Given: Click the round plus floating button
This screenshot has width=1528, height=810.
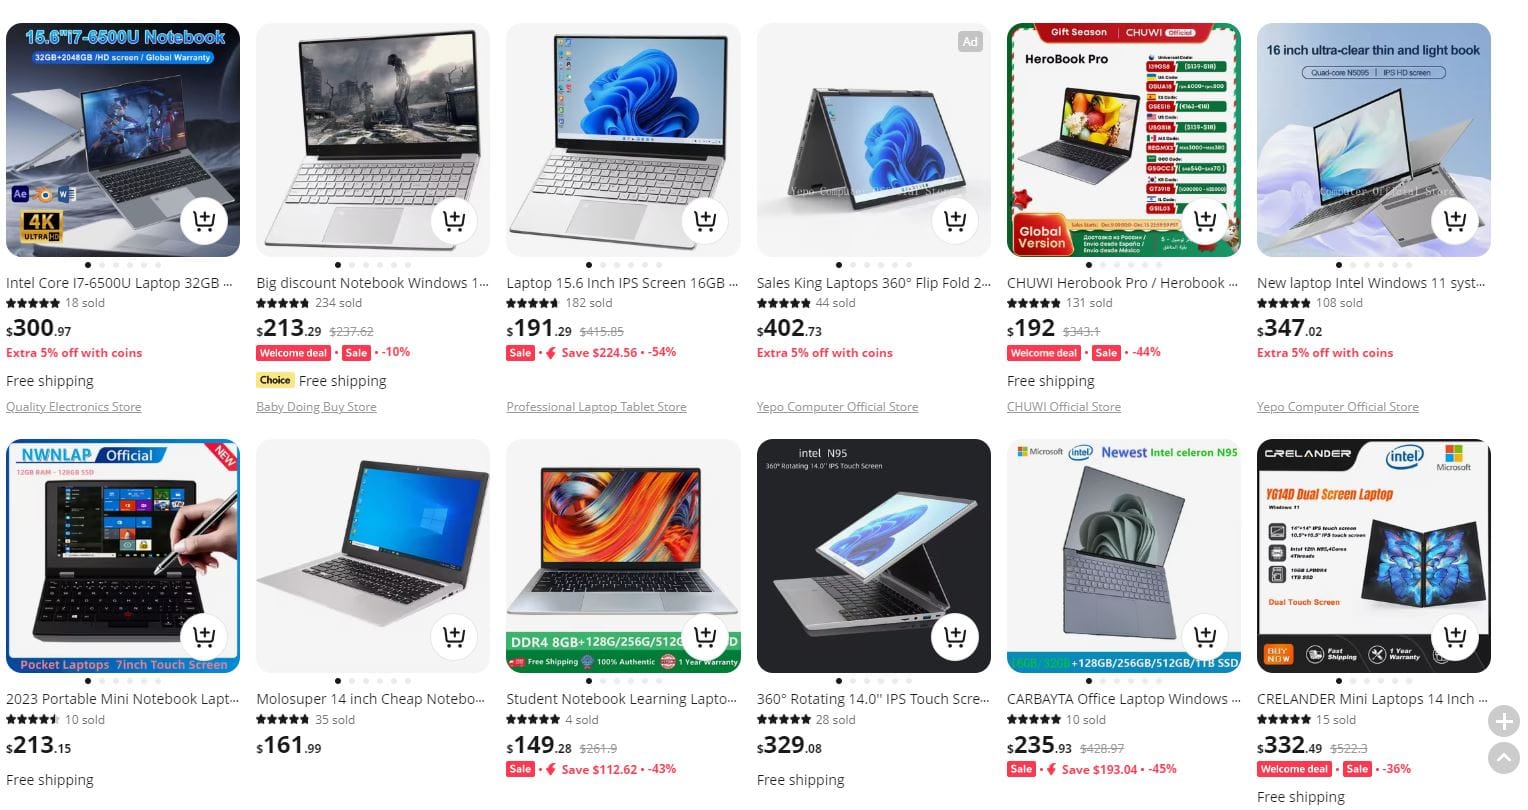Looking at the screenshot, I should (1504, 721).
